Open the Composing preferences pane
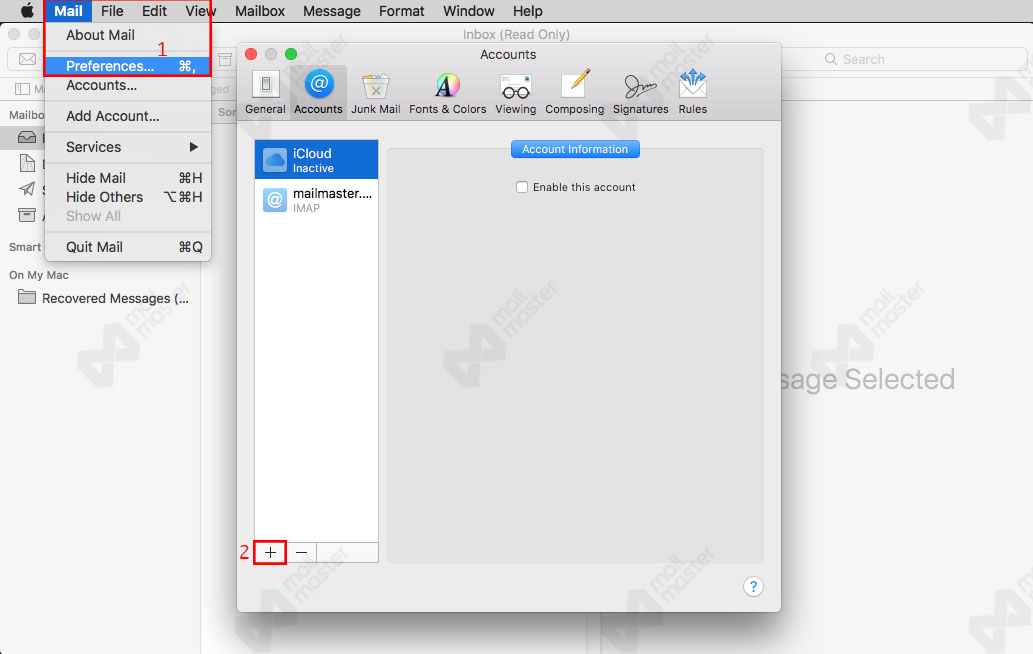1033x654 pixels. [574, 92]
